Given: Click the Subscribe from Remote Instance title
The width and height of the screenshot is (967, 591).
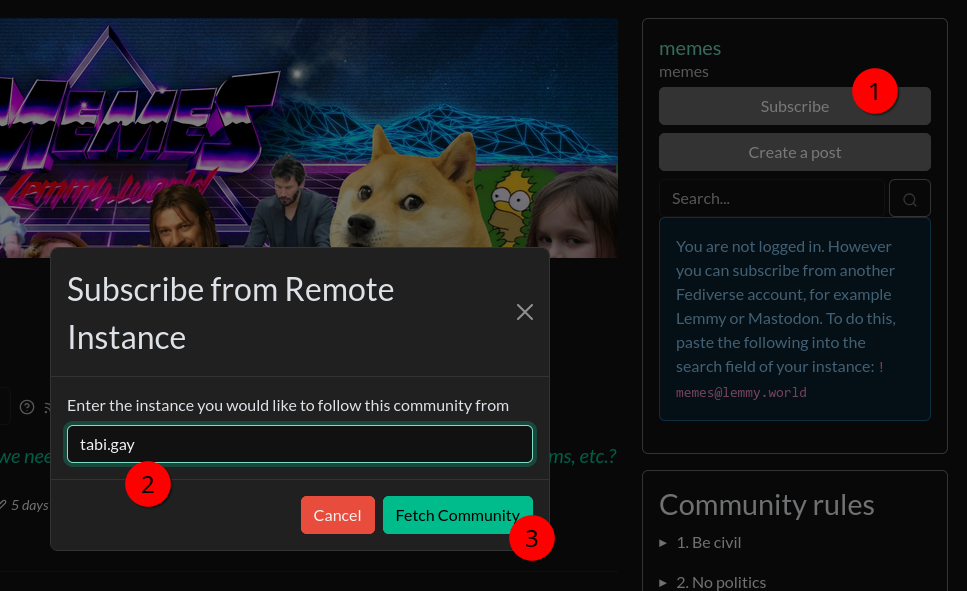Looking at the screenshot, I should coord(230,313).
